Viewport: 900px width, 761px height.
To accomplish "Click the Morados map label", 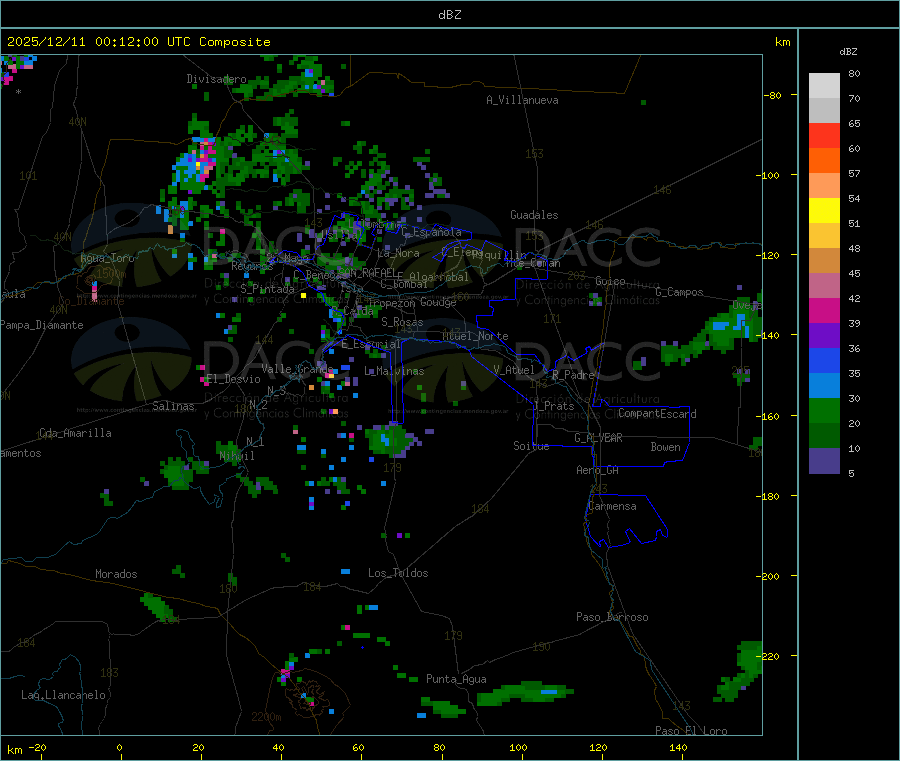I will click(116, 574).
